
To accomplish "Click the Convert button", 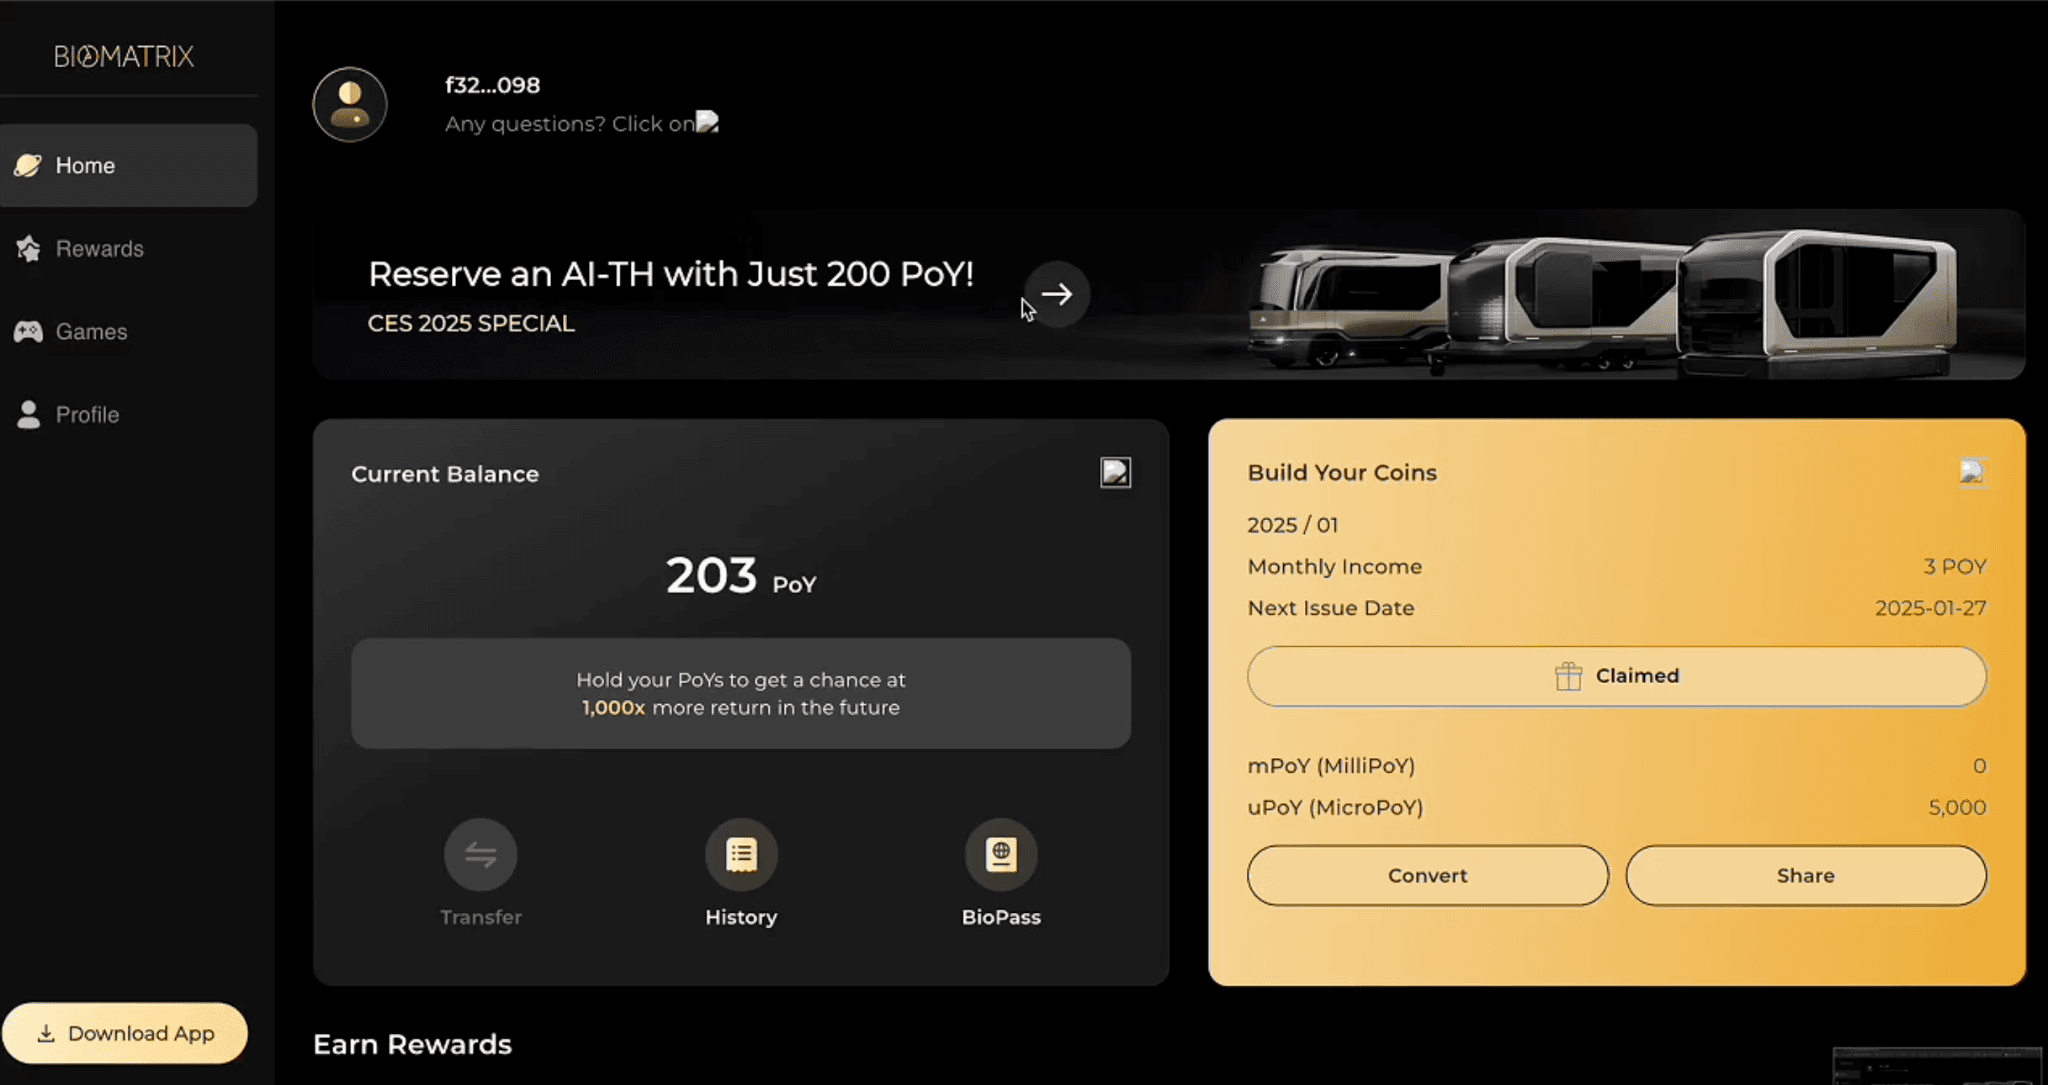I will point(1427,875).
